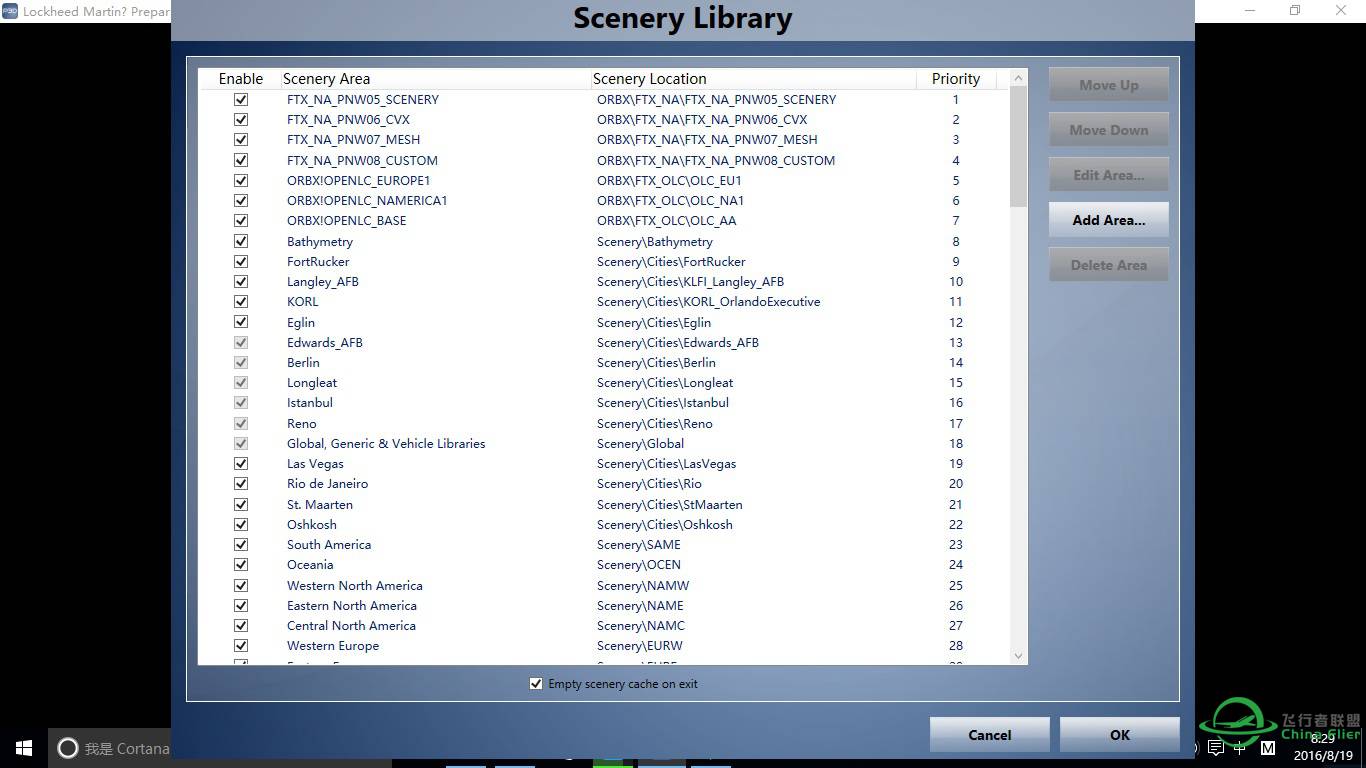1366x768 pixels.
Task: Click the Prepar3D app icon in title bar
Action: tap(10, 11)
